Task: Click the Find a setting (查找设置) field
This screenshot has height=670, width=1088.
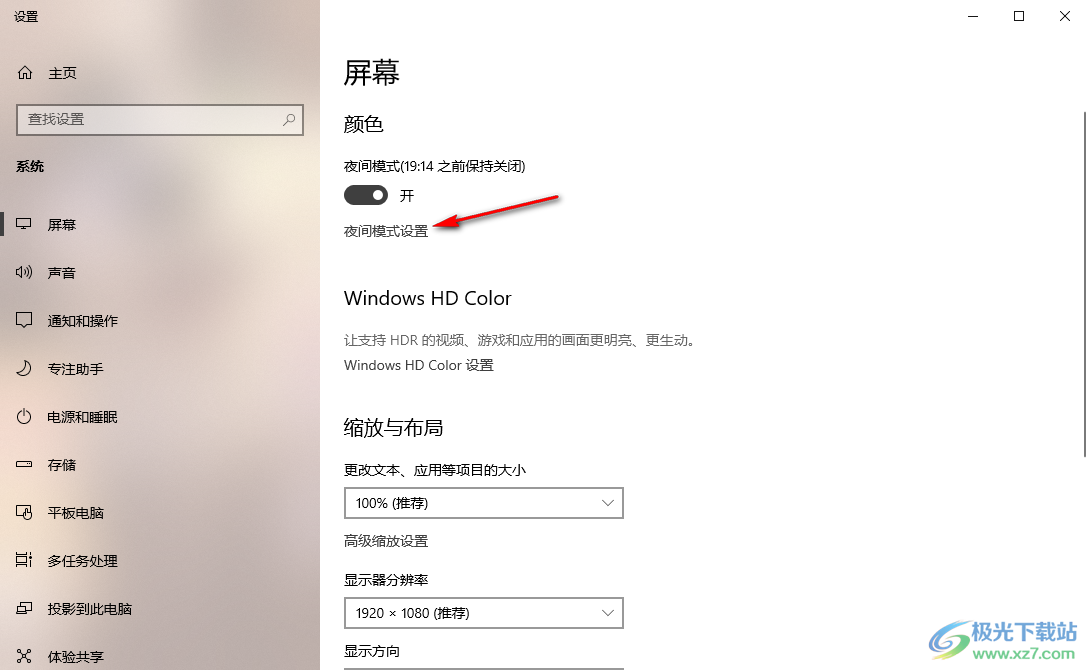Action: pos(160,119)
